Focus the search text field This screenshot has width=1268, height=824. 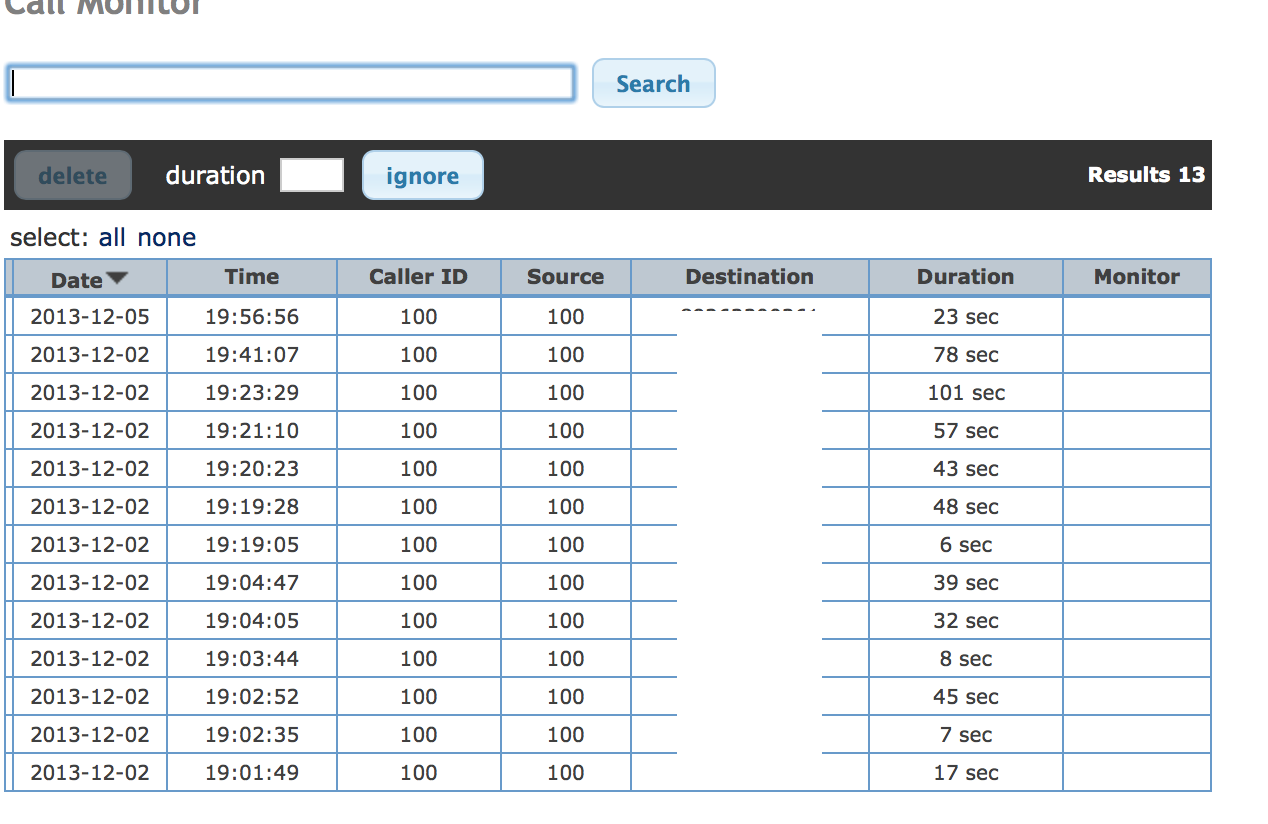pyautogui.click(x=291, y=83)
